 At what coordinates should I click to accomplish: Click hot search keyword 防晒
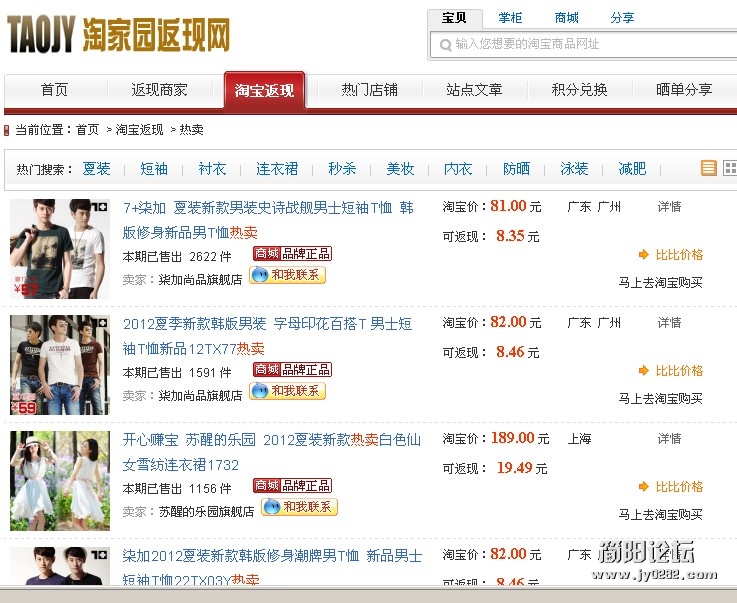[x=516, y=168]
